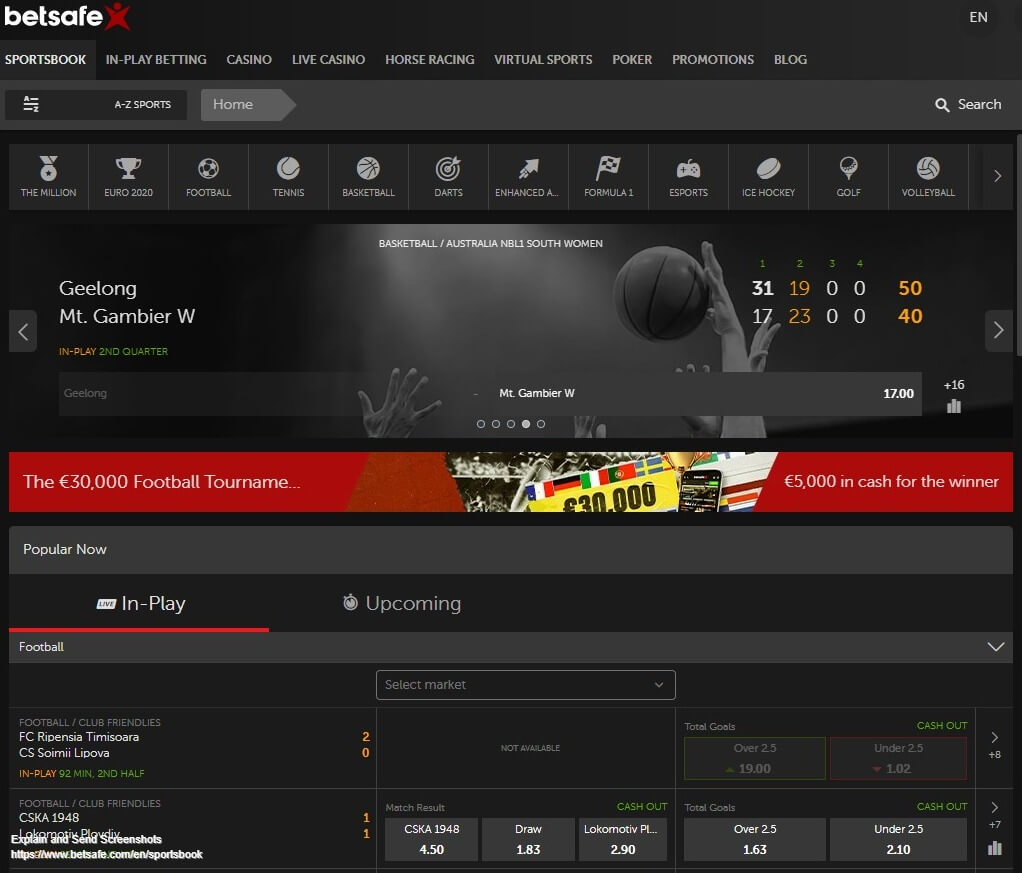Go to third carousel slide dot

511,424
